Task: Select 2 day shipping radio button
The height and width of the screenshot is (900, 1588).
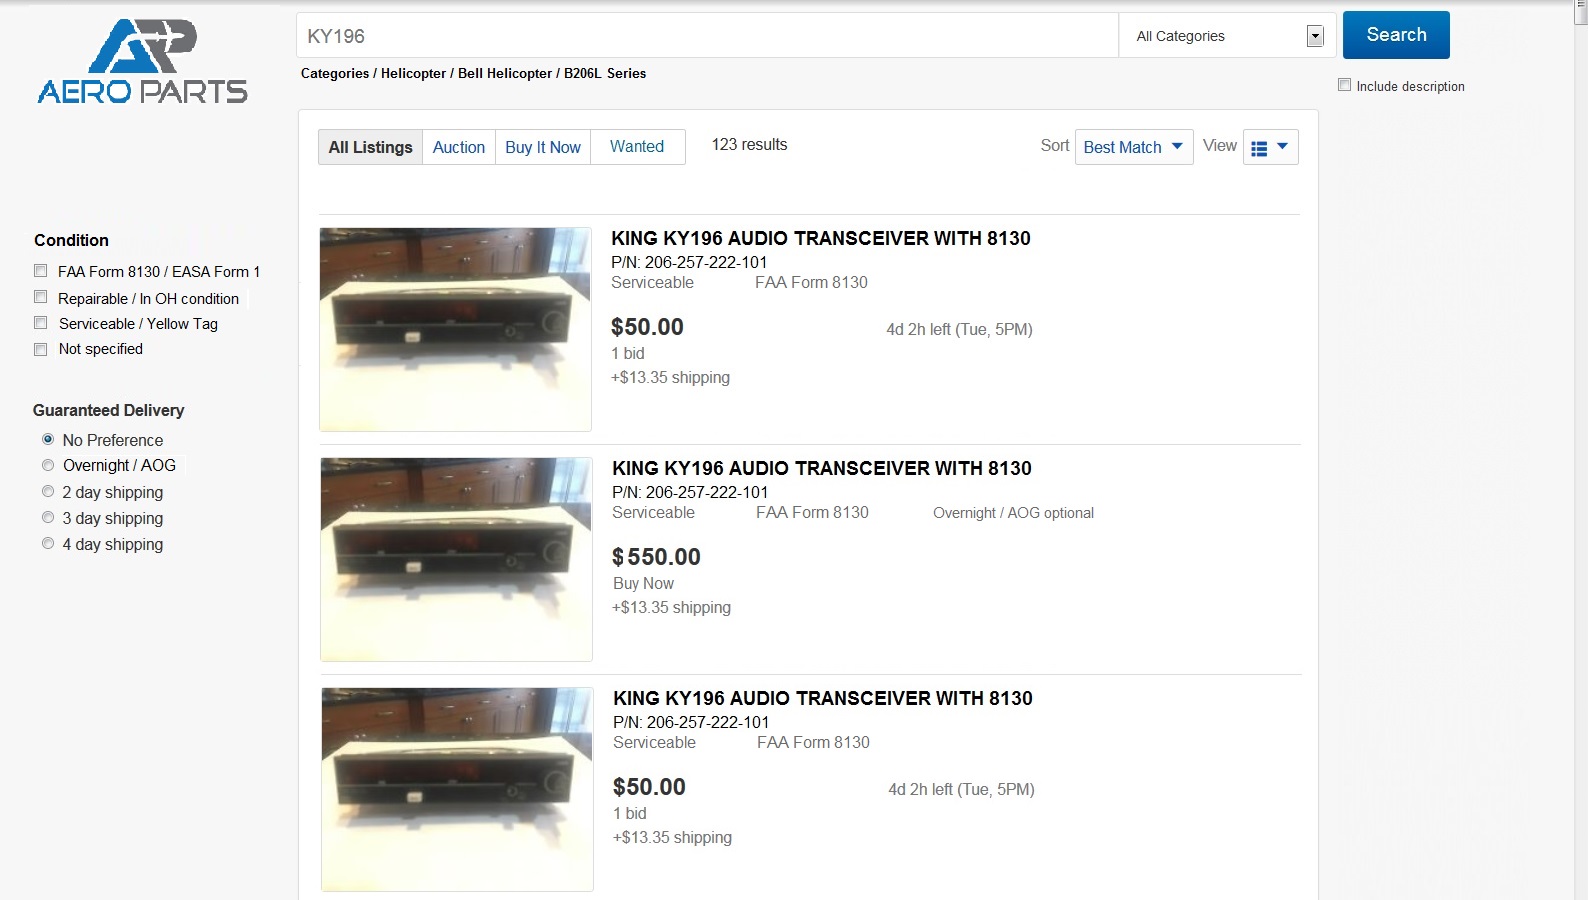Action: point(48,491)
